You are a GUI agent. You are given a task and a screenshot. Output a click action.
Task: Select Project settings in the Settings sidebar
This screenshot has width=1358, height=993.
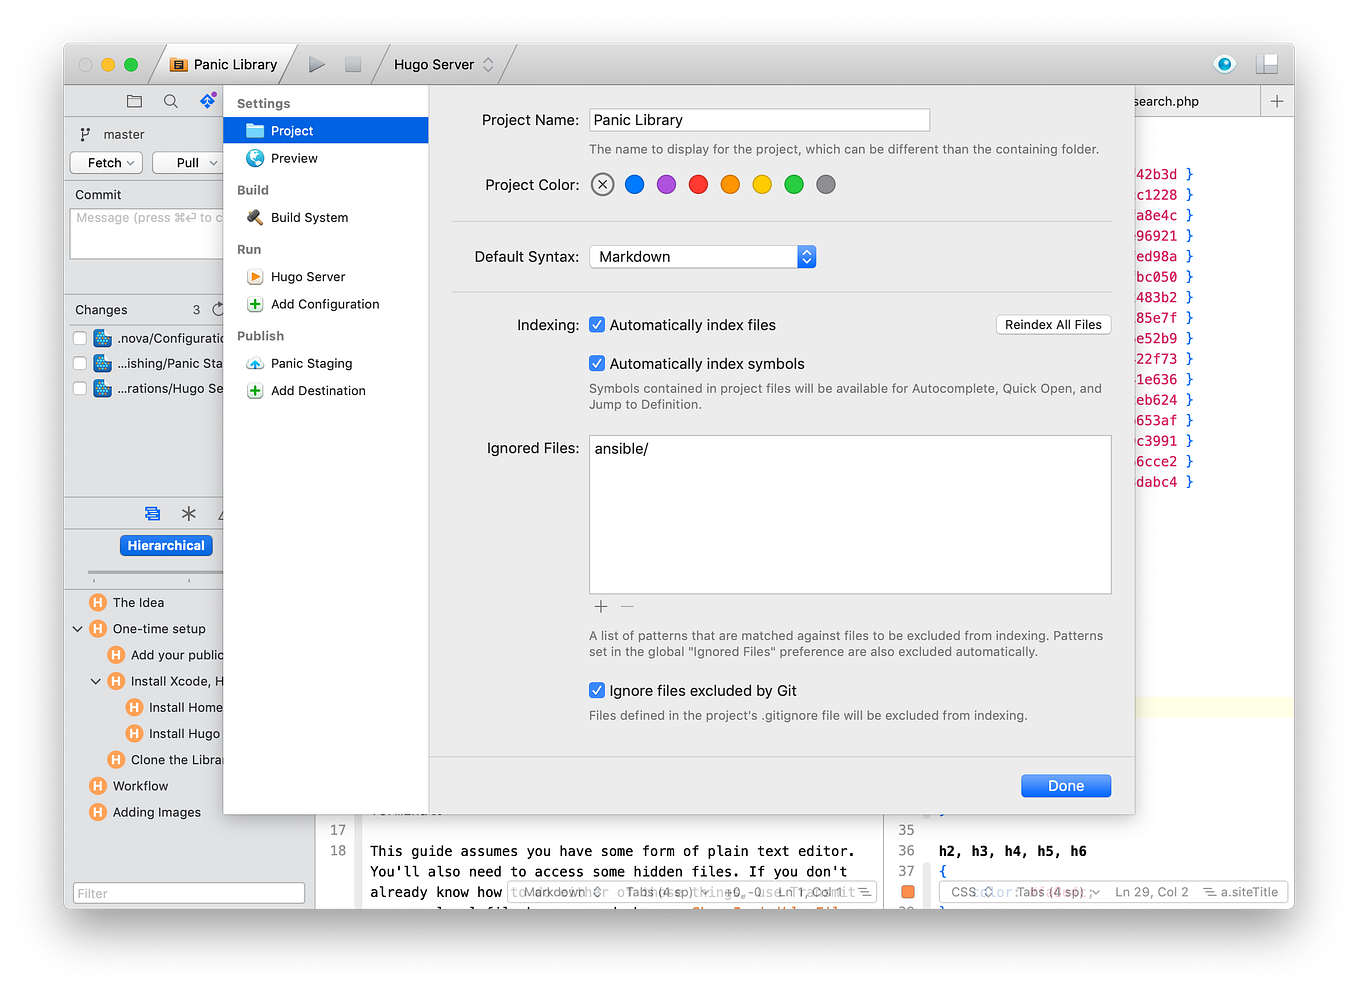pos(290,130)
